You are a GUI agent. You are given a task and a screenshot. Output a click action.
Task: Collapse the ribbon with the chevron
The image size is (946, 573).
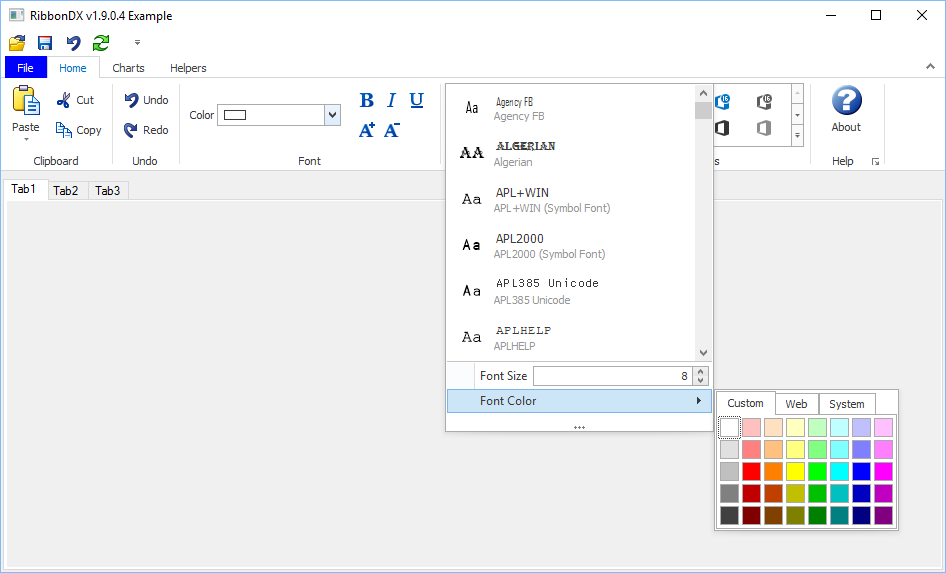(930, 66)
